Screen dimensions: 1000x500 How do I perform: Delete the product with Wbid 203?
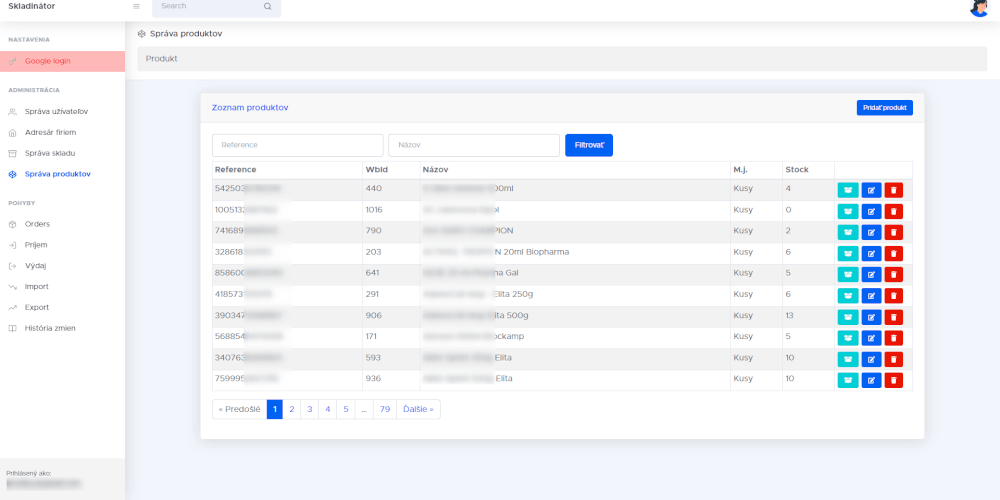point(893,253)
